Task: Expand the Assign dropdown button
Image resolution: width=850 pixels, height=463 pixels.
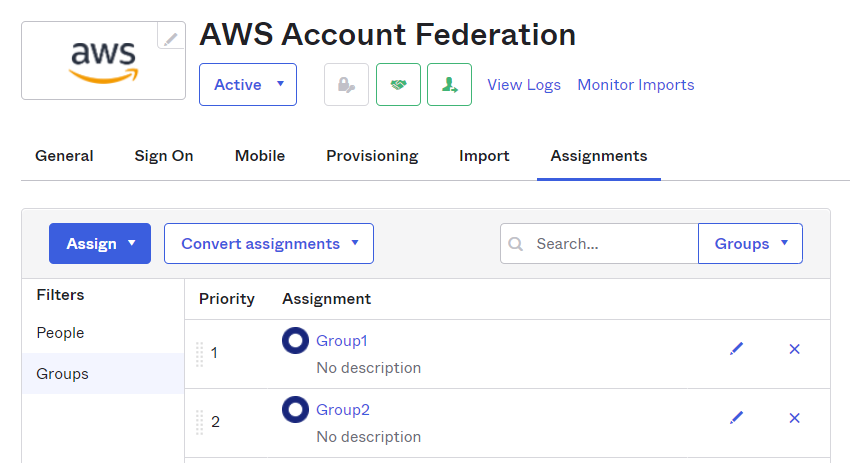Action: point(100,244)
